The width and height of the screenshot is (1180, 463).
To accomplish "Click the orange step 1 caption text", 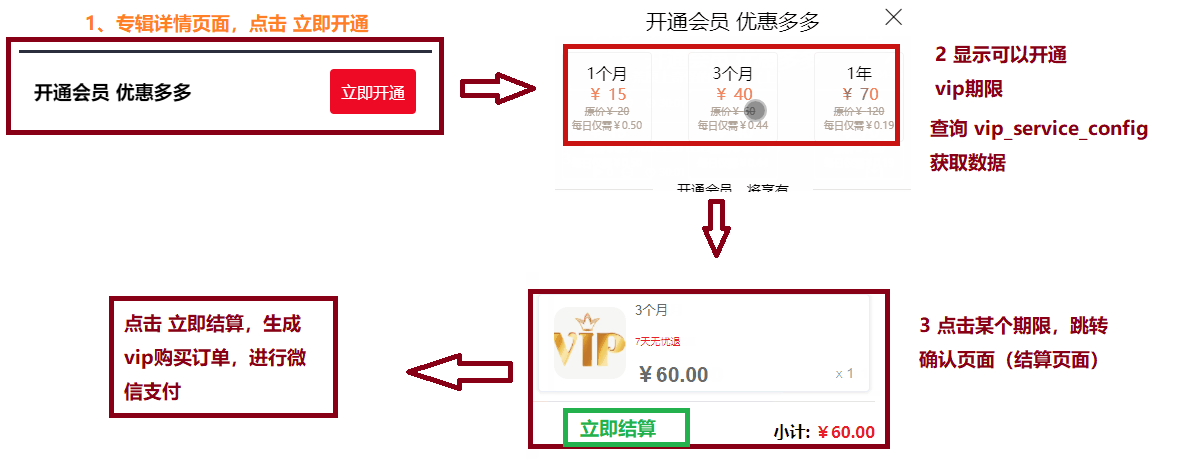I will 227,23.
